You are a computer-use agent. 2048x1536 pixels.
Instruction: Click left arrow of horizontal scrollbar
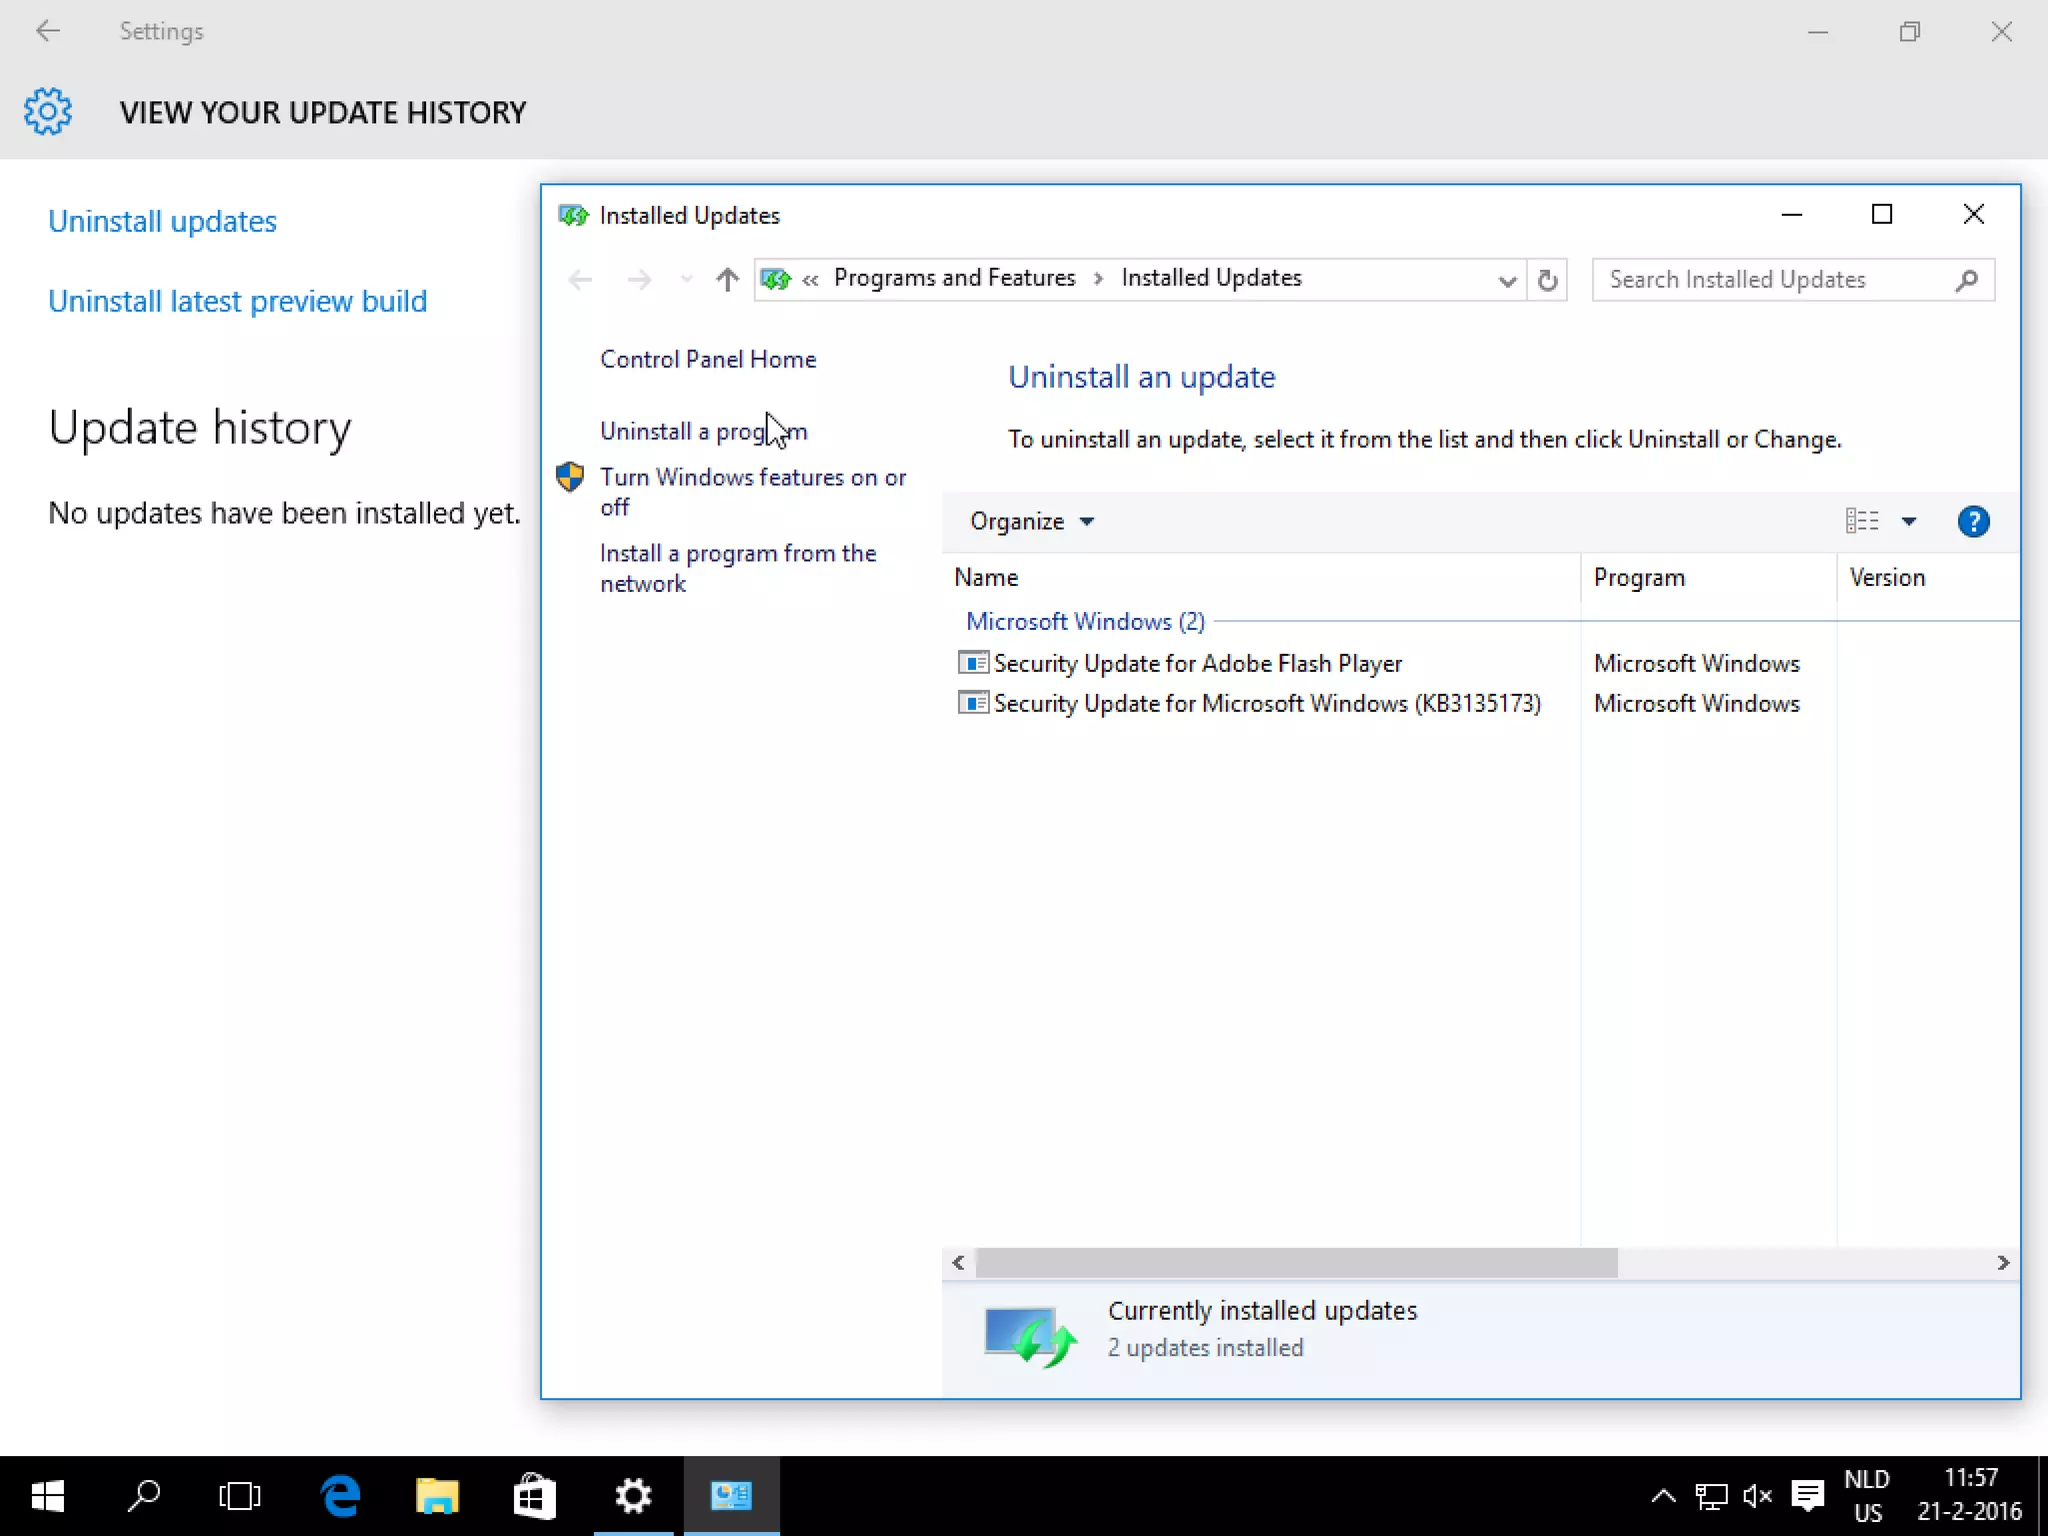pyautogui.click(x=958, y=1263)
